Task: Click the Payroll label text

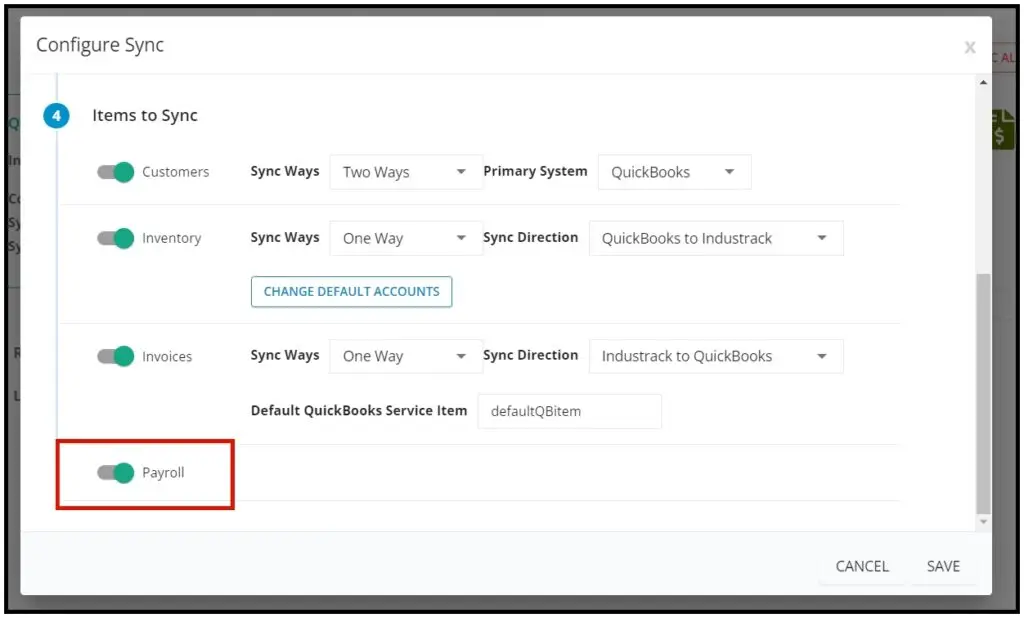Action: [x=163, y=472]
